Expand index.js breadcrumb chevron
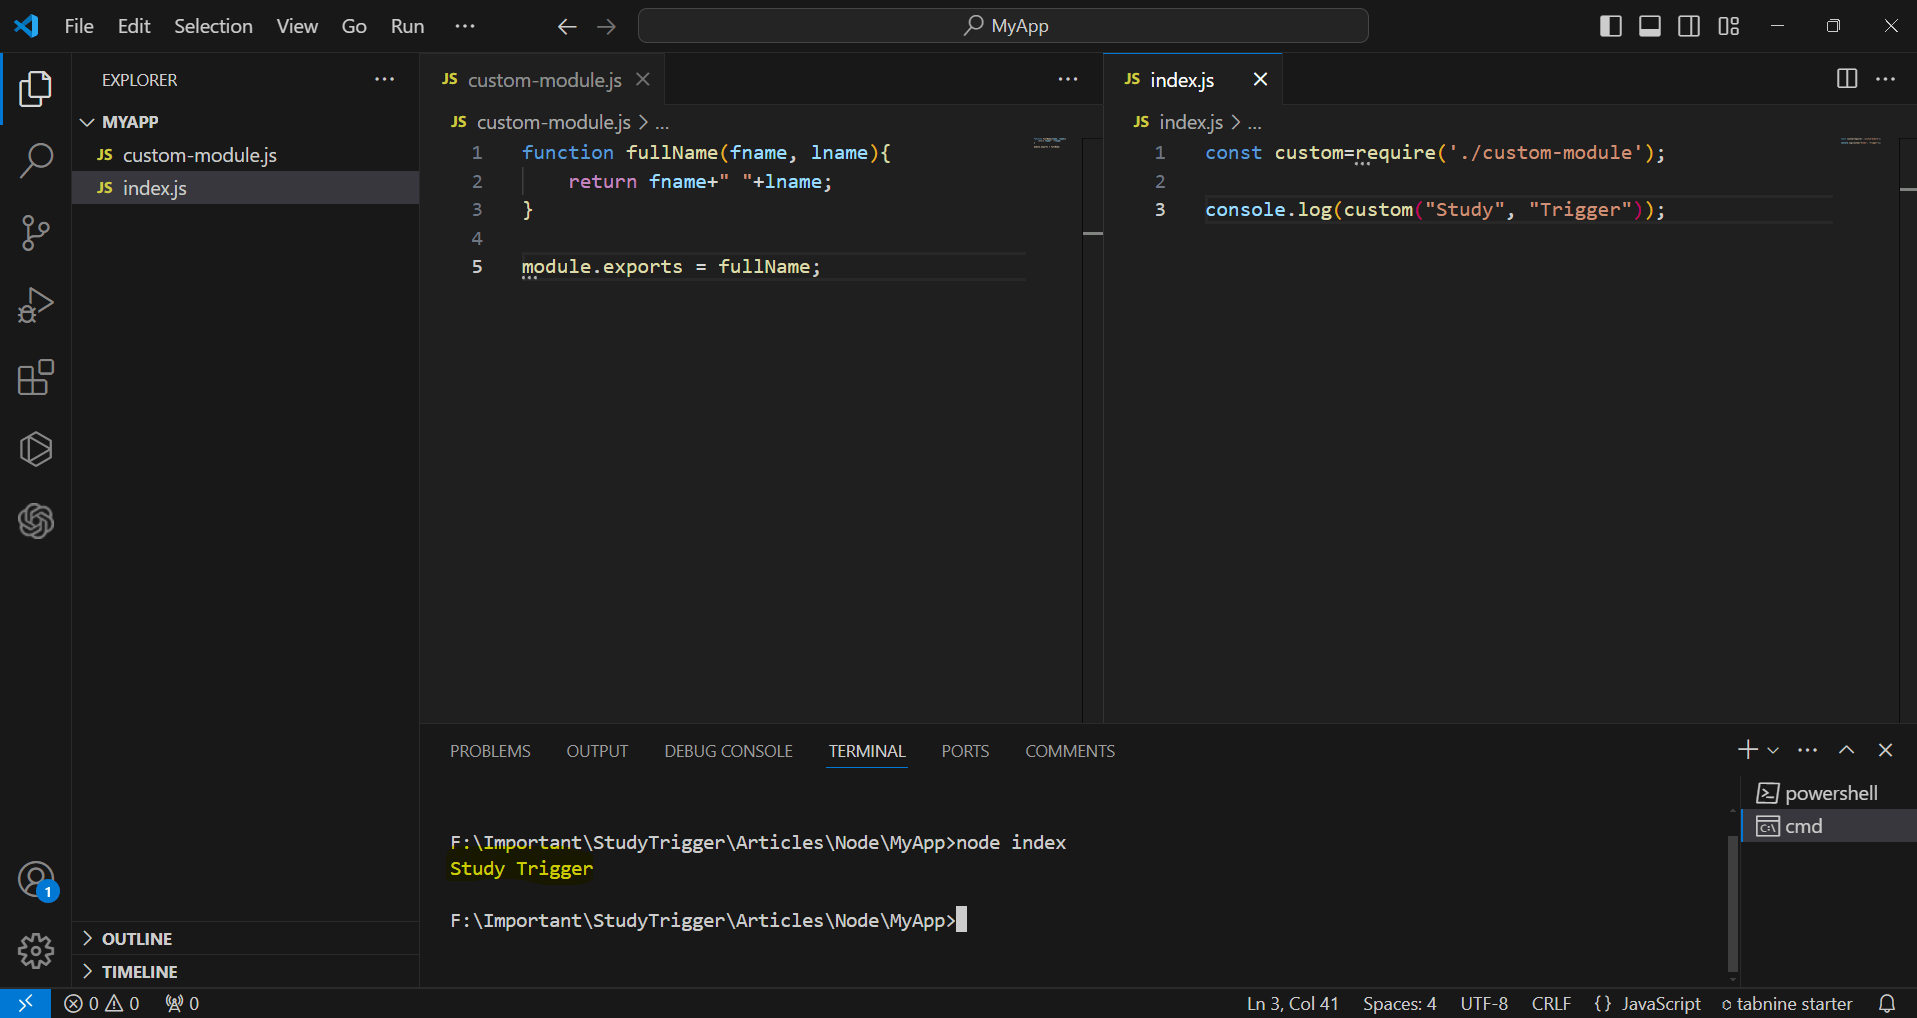1917x1018 pixels. [x=1236, y=122]
